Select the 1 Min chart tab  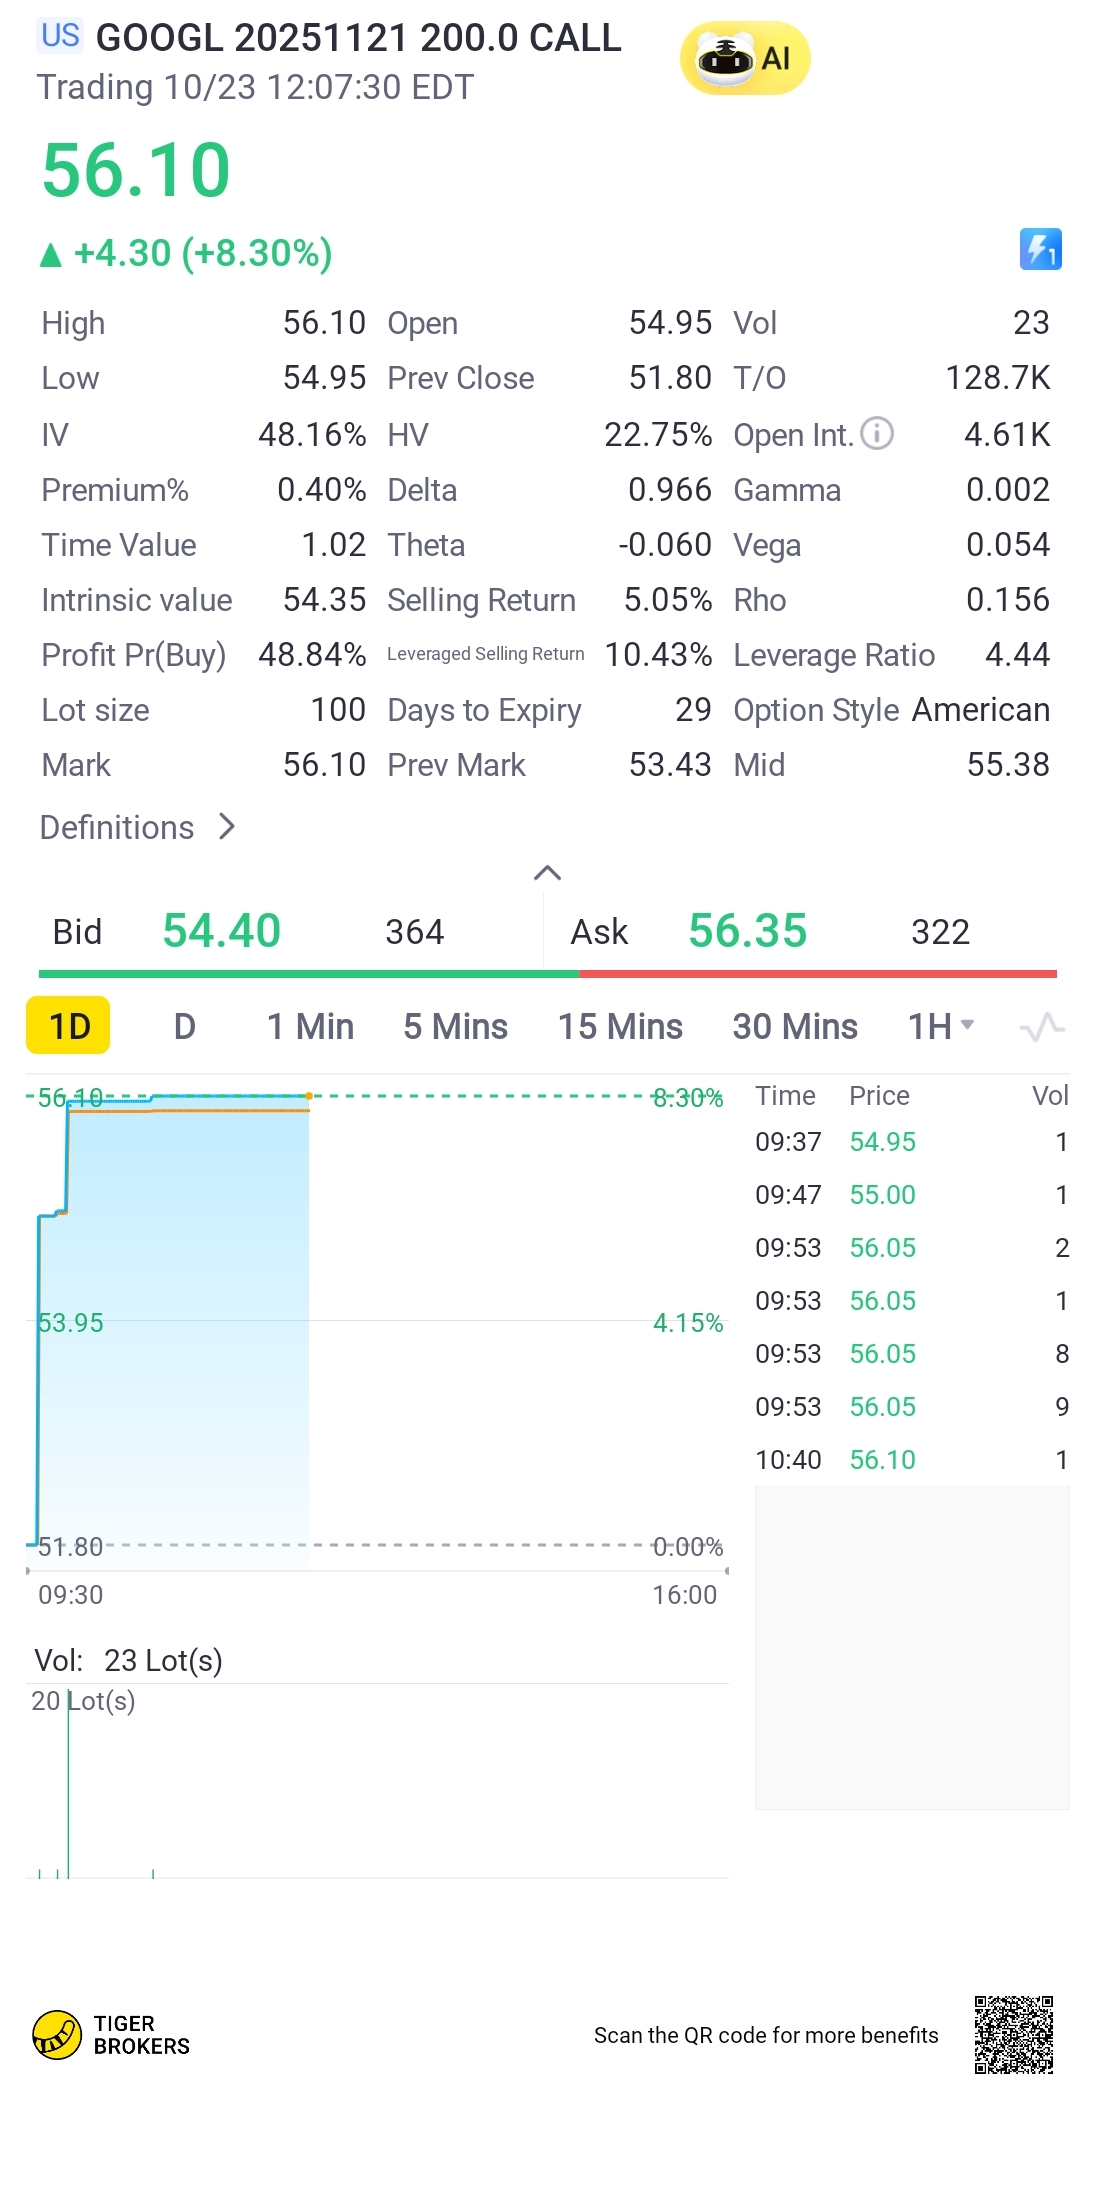[310, 1027]
